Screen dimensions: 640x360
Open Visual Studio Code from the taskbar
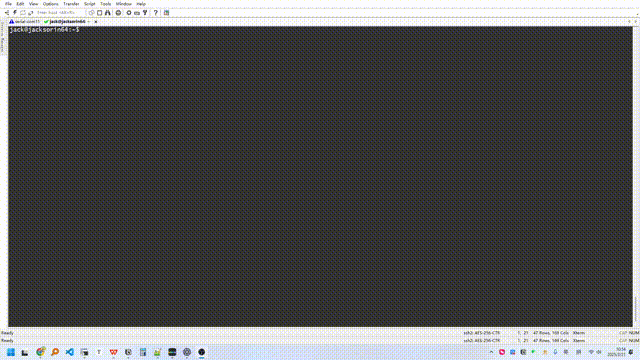point(69,352)
